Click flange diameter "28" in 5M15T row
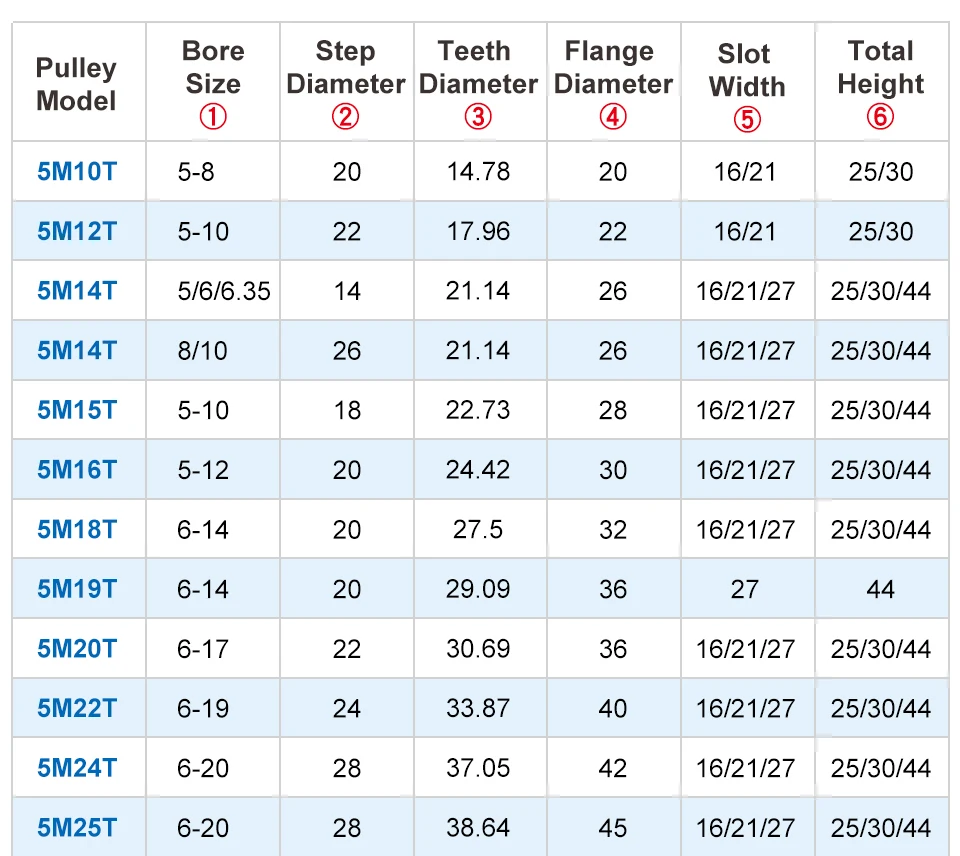Image resolution: width=960 pixels, height=856 pixels. coord(613,411)
